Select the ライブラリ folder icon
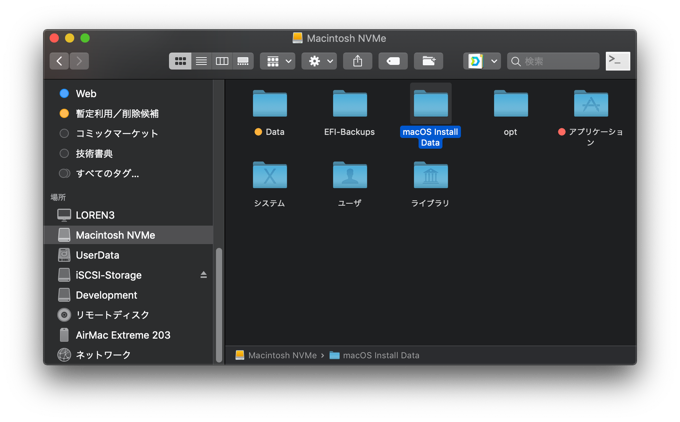680x422 pixels. click(431, 175)
